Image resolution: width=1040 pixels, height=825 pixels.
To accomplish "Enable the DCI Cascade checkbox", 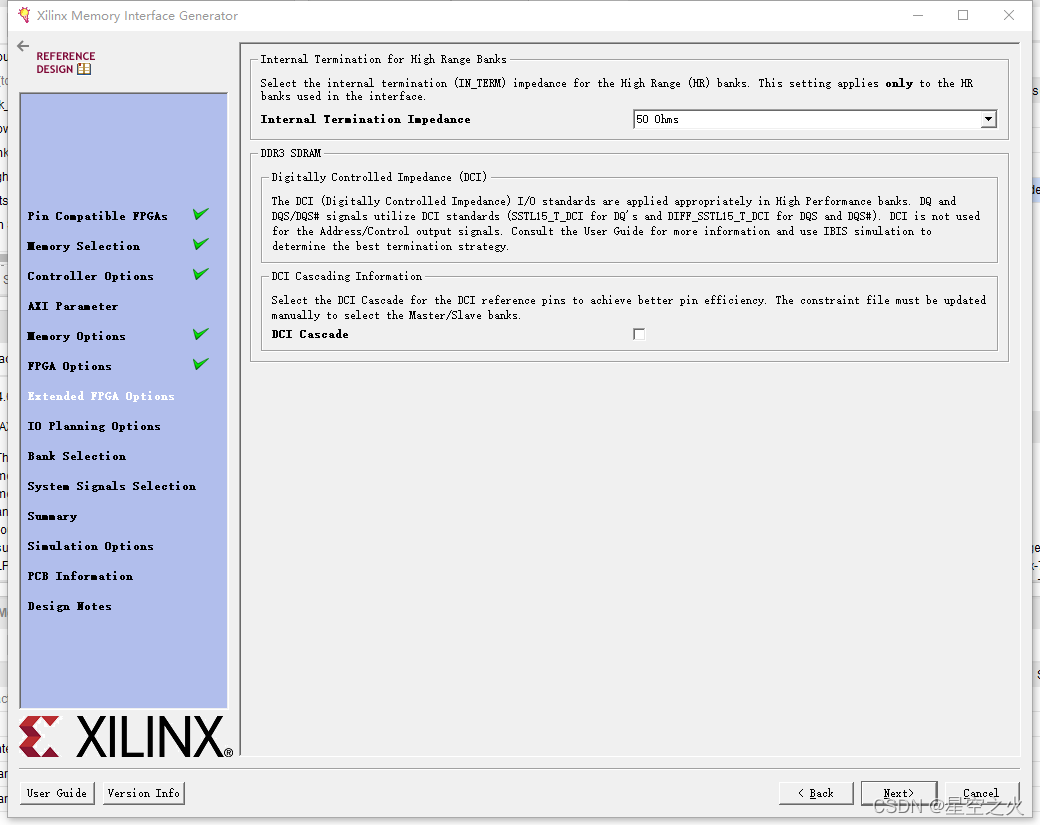I will pos(639,334).
